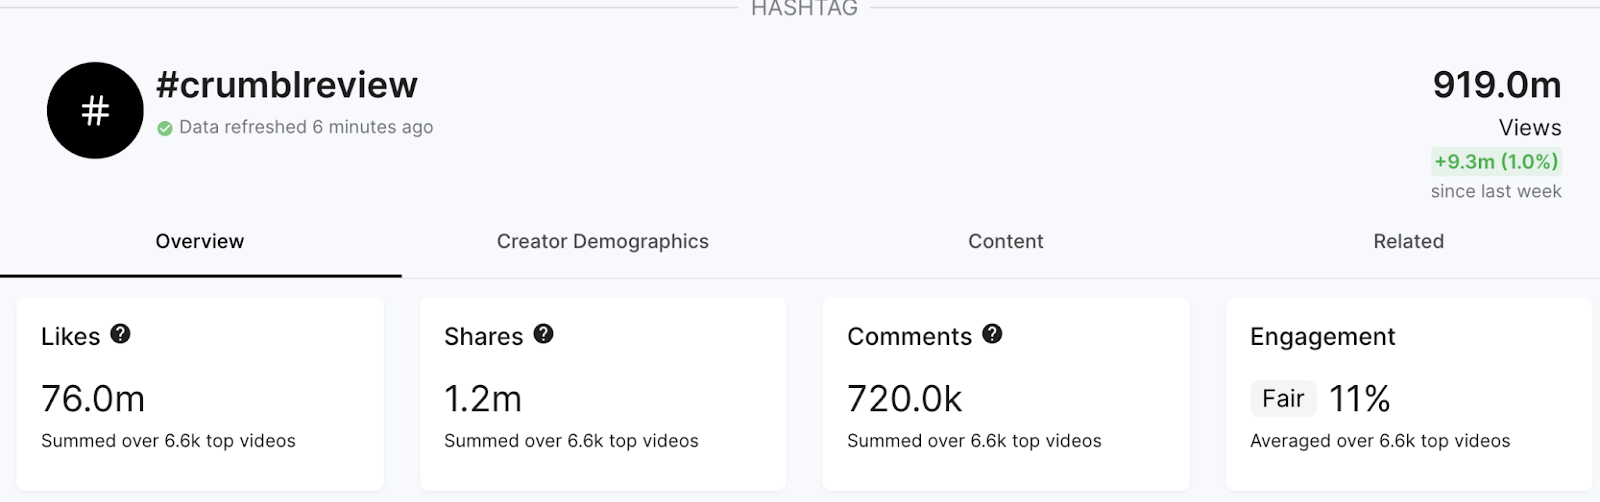Click the 1.2m shares value
The height and width of the screenshot is (502, 1600).
coord(483,399)
